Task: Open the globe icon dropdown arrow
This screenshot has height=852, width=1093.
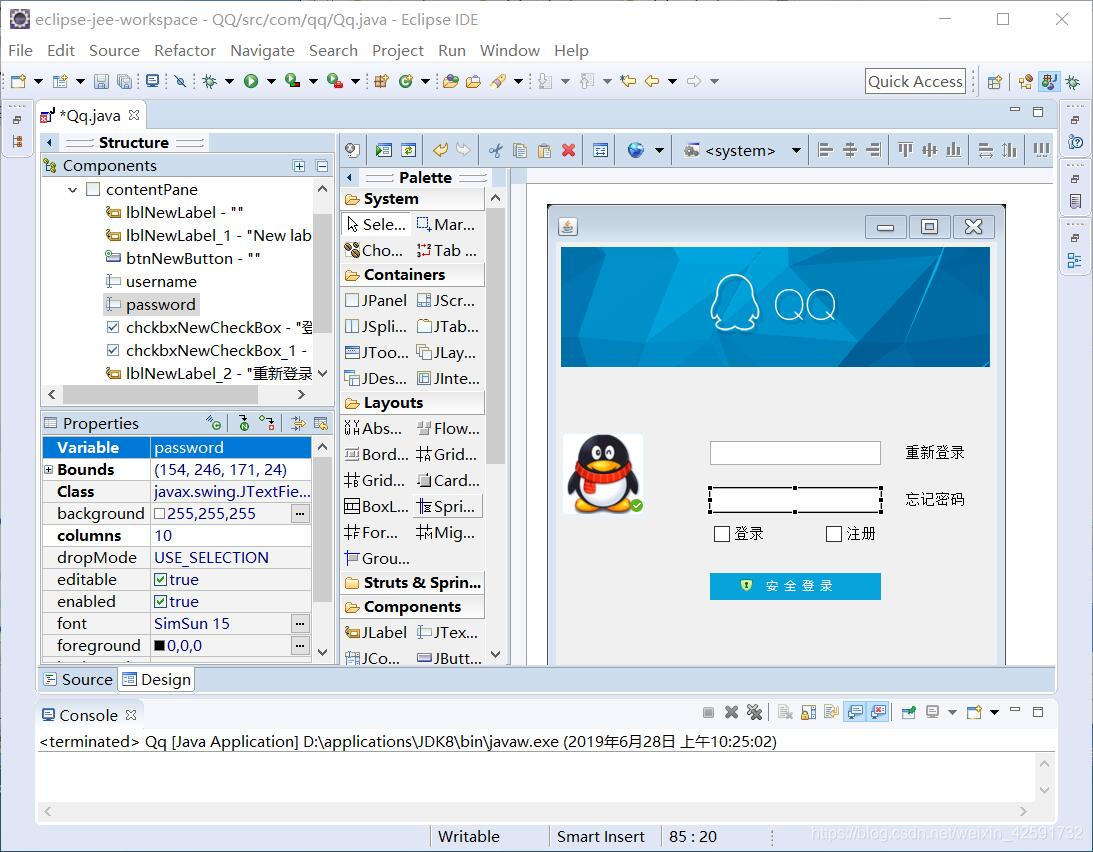Action: point(659,151)
